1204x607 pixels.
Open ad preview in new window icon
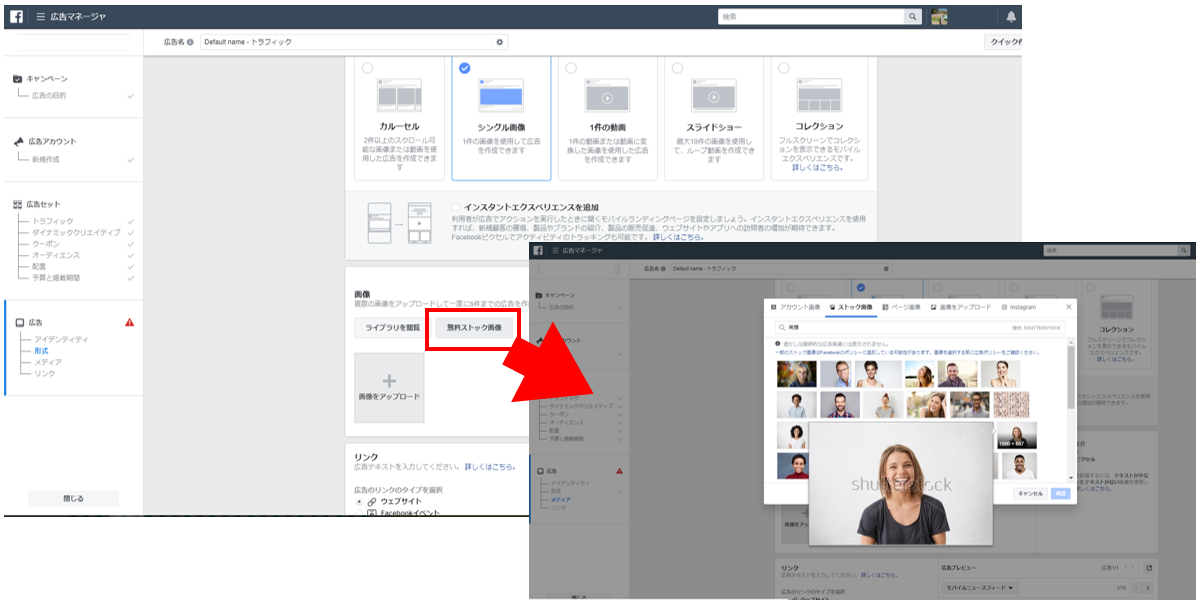pyautogui.click(x=1149, y=568)
